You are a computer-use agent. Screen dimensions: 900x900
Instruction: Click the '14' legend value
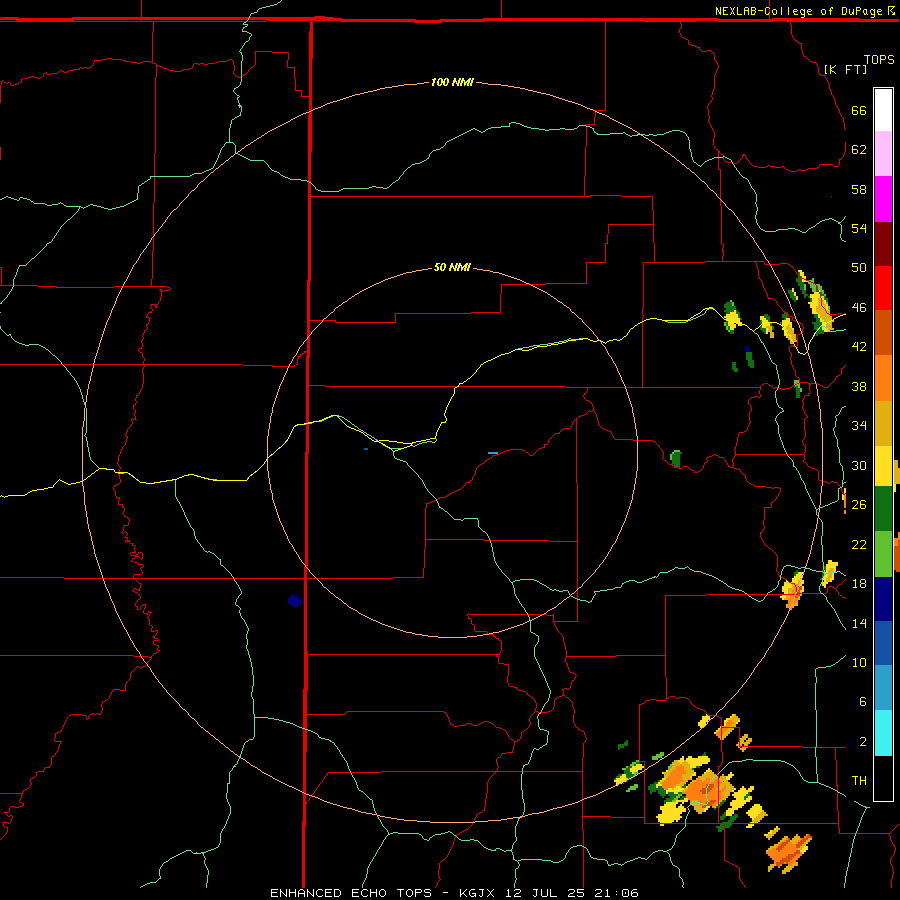click(x=859, y=623)
